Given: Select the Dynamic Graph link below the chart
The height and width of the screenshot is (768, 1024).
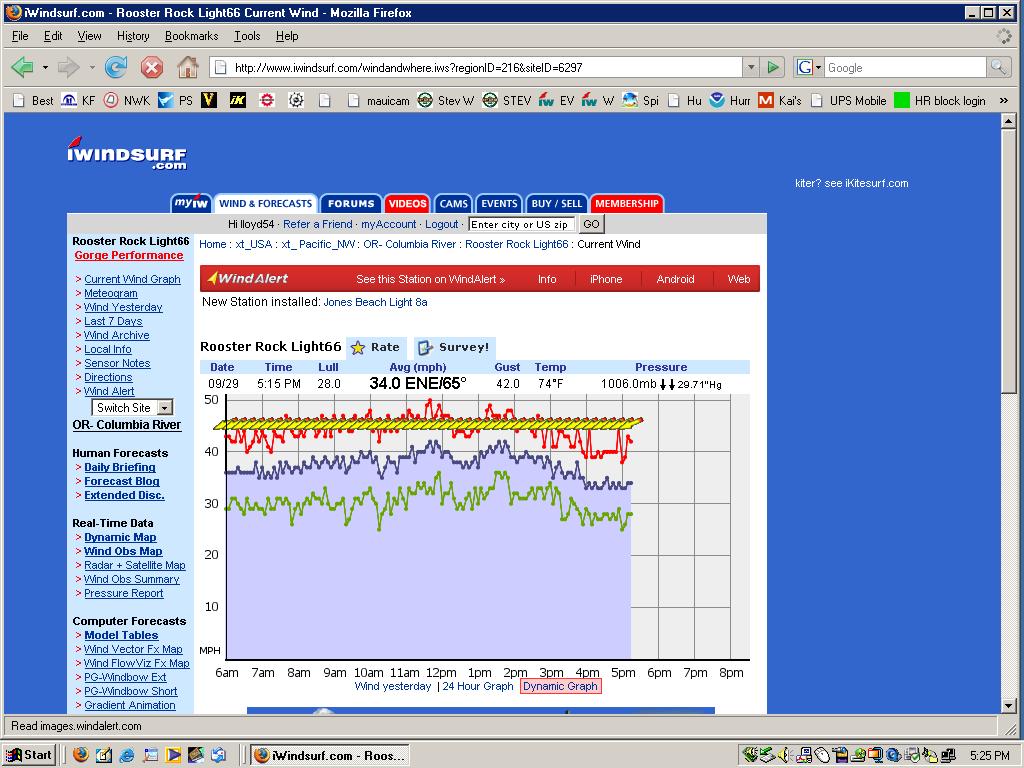Looking at the screenshot, I should point(560,686).
